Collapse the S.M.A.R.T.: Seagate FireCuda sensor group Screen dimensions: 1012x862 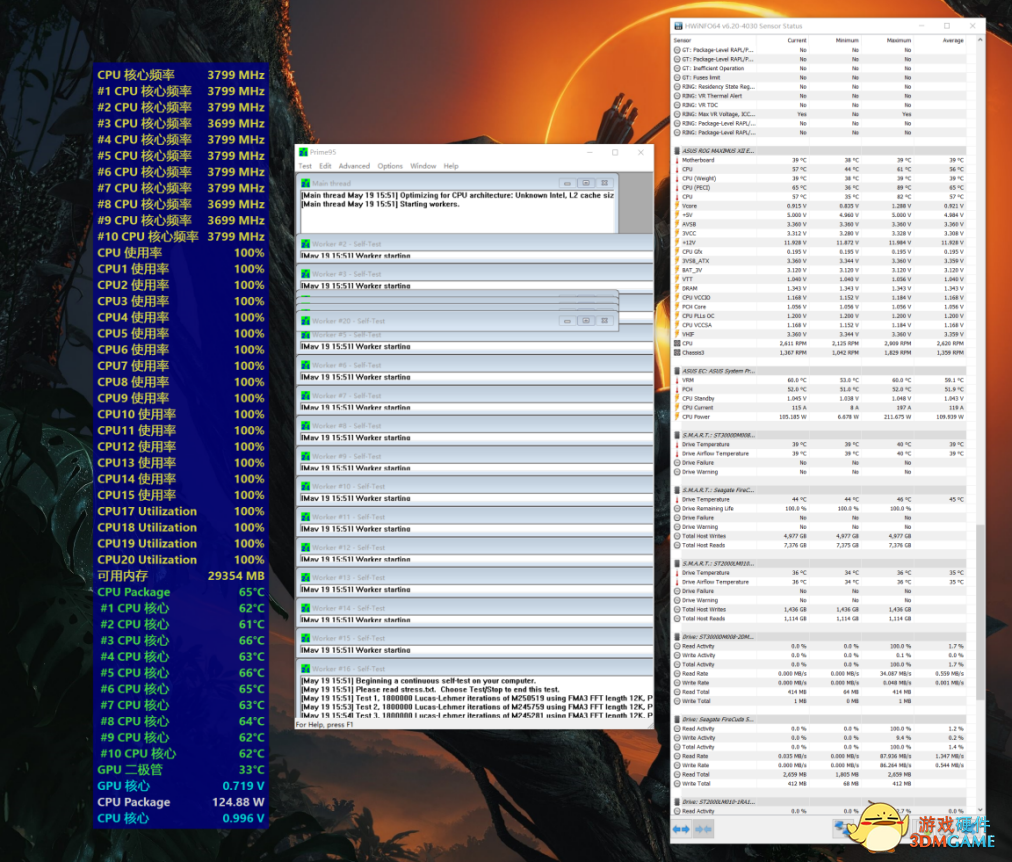tap(678, 490)
